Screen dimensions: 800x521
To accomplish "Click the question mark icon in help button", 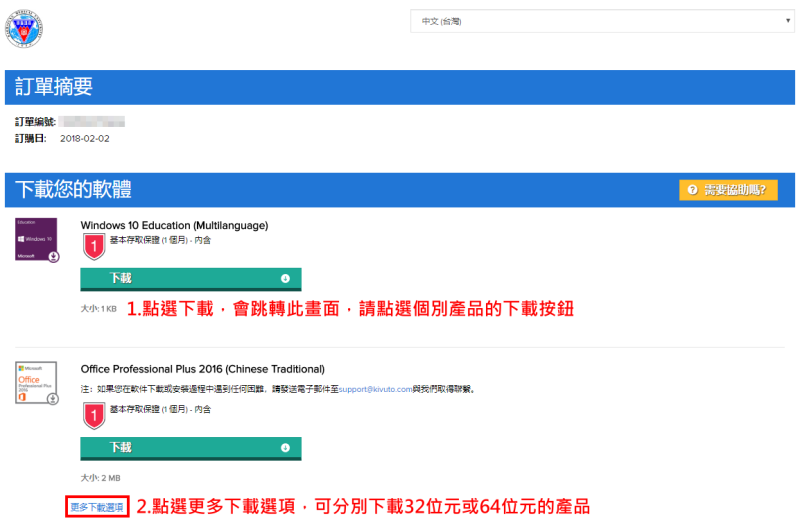I will [692, 190].
